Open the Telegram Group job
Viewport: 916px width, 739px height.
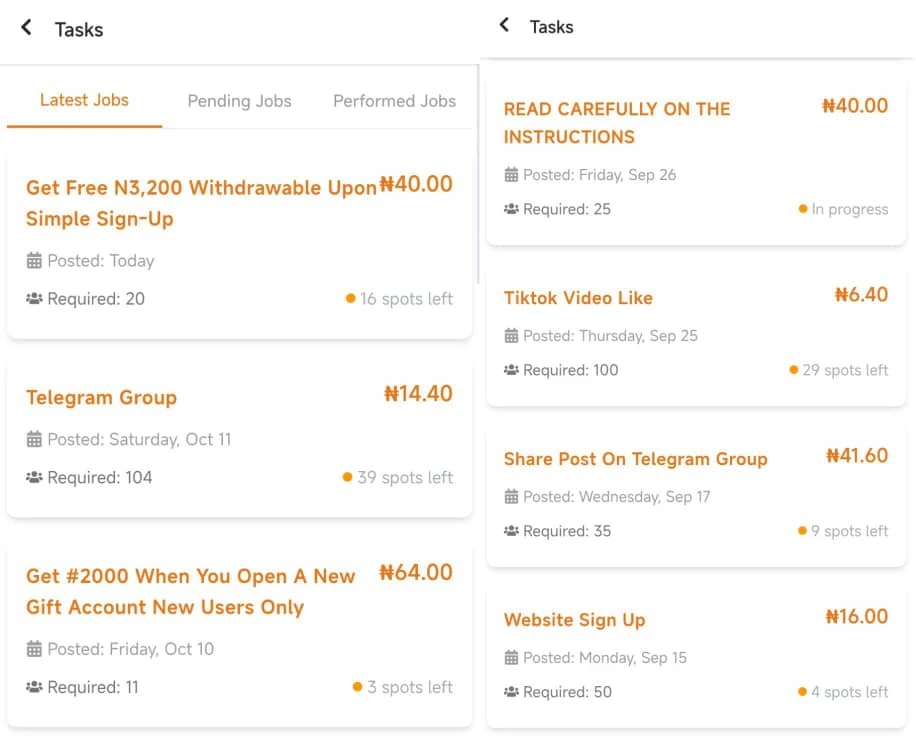[101, 397]
